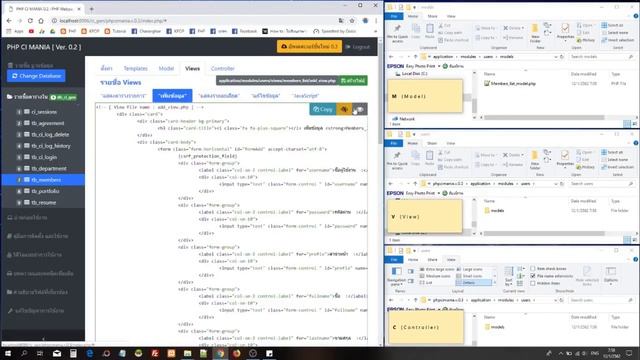Switch to the Templates tab
Screen dimensions: 640x360
click(x=136, y=68)
